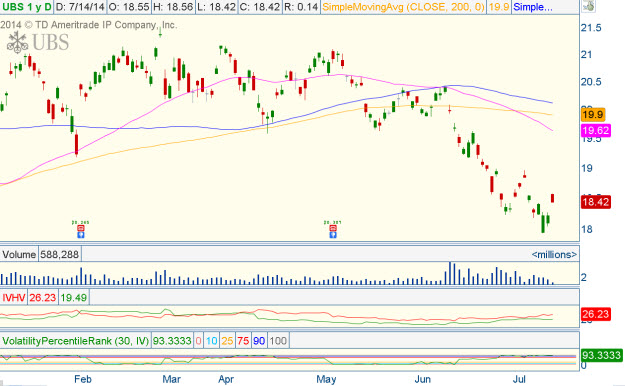The height and width of the screenshot is (386, 625).
Task: Click the volume value 588,288
Action: [59, 254]
